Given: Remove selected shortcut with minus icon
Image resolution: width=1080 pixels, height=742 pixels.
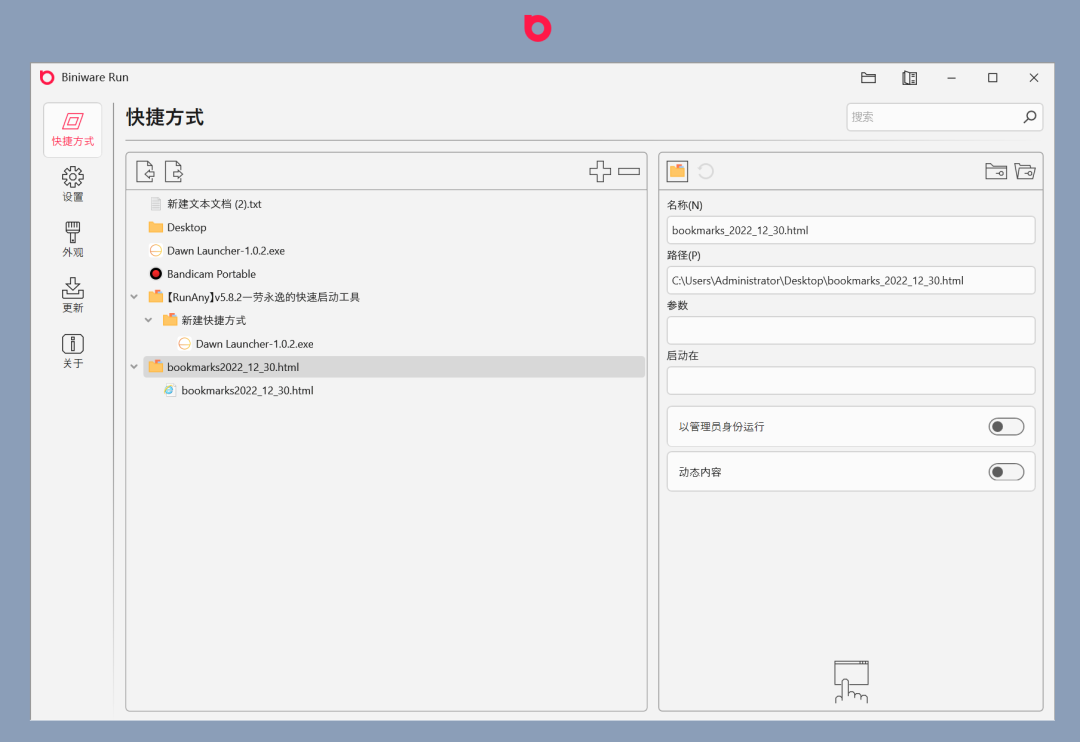Looking at the screenshot, I should pyautogui.click(x=629, y=171).
